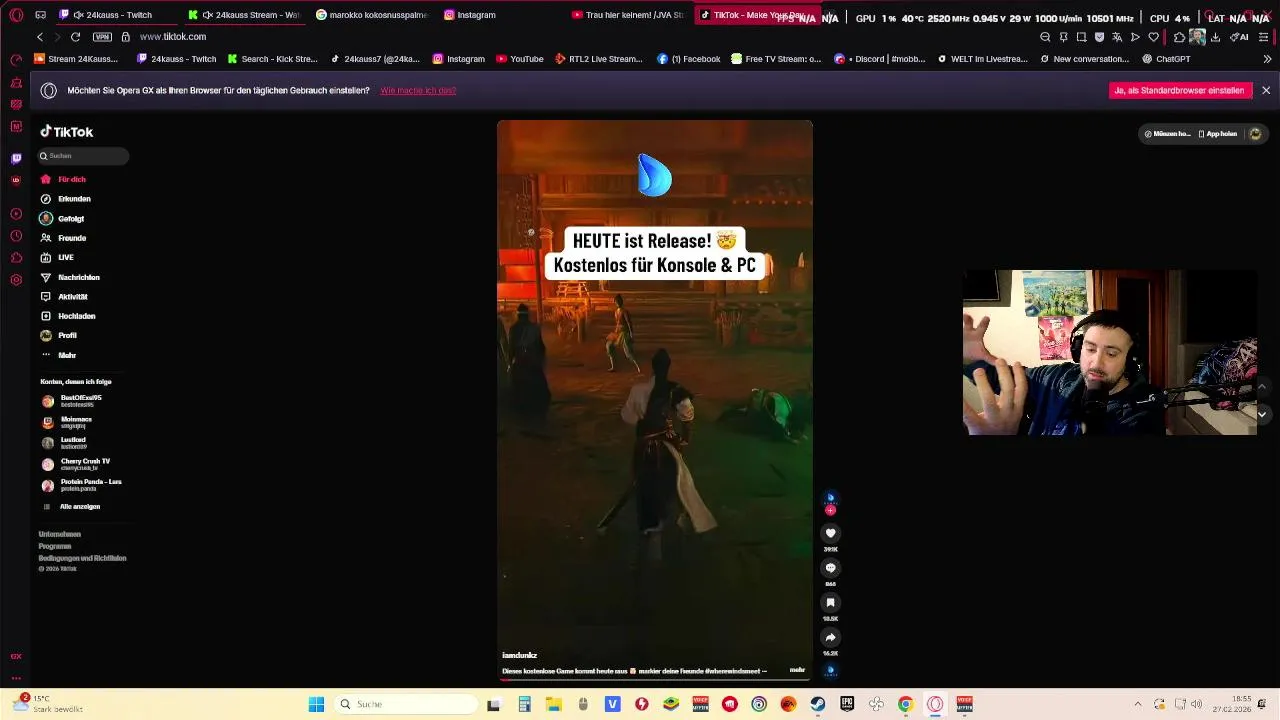Open Mehr options in TikTok sidebar
The height and width of the screenshot is (720, 1280).
(67, 355)
